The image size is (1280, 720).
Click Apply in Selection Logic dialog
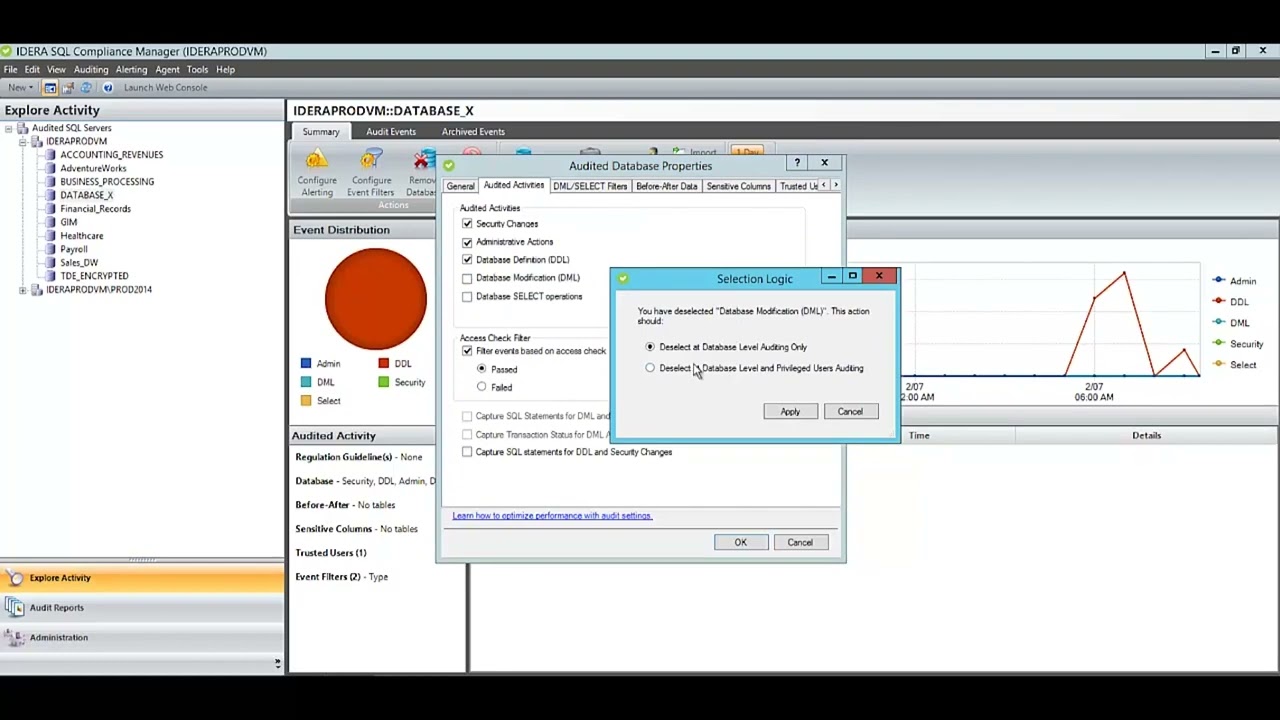coord(790,412)
